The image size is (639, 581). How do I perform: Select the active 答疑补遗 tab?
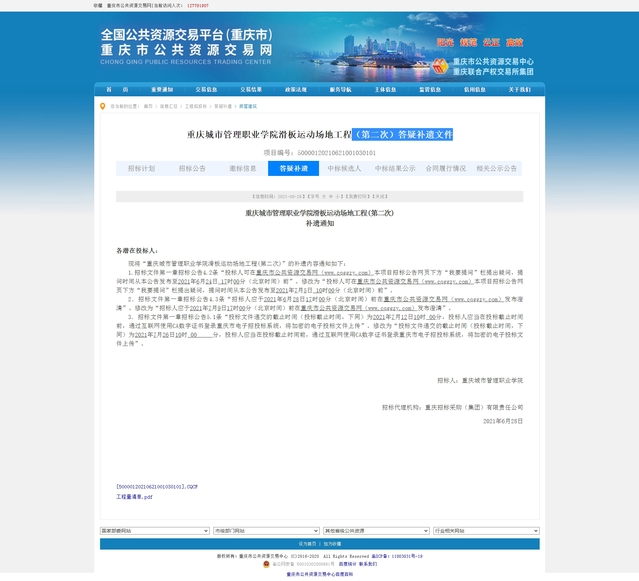(x=293, y=169)
